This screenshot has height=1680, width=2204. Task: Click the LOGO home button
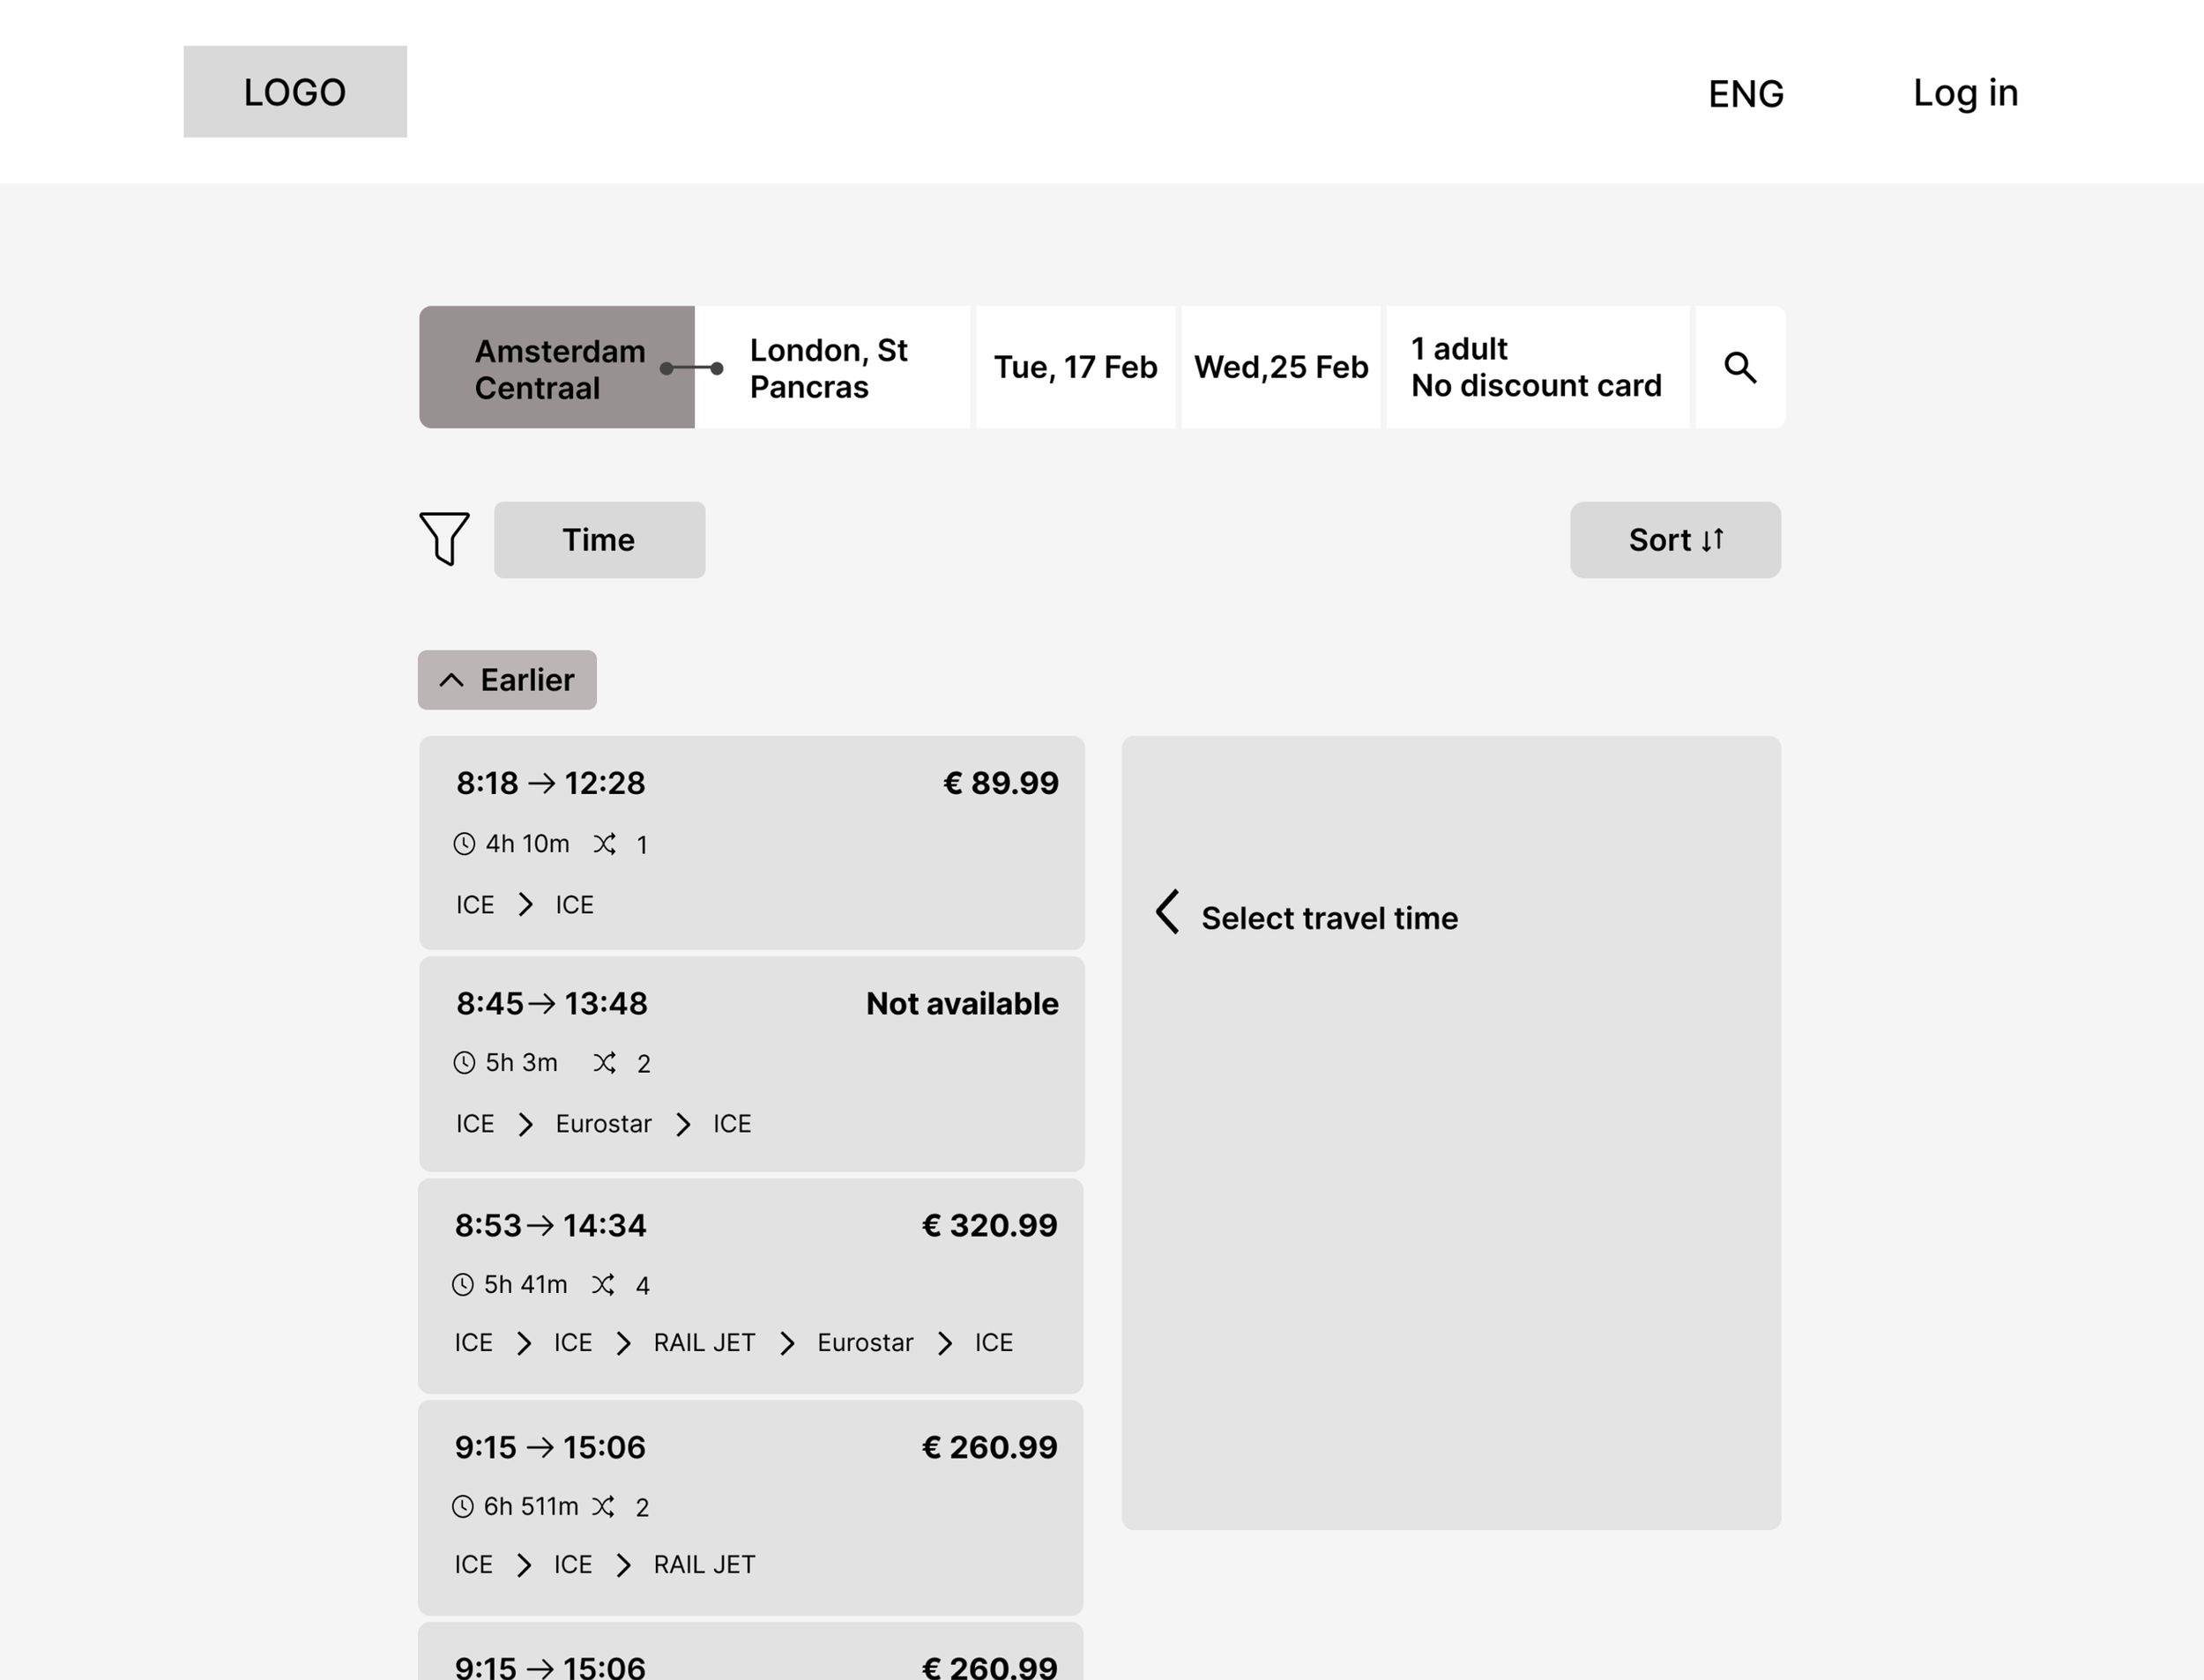pos(295,91)
